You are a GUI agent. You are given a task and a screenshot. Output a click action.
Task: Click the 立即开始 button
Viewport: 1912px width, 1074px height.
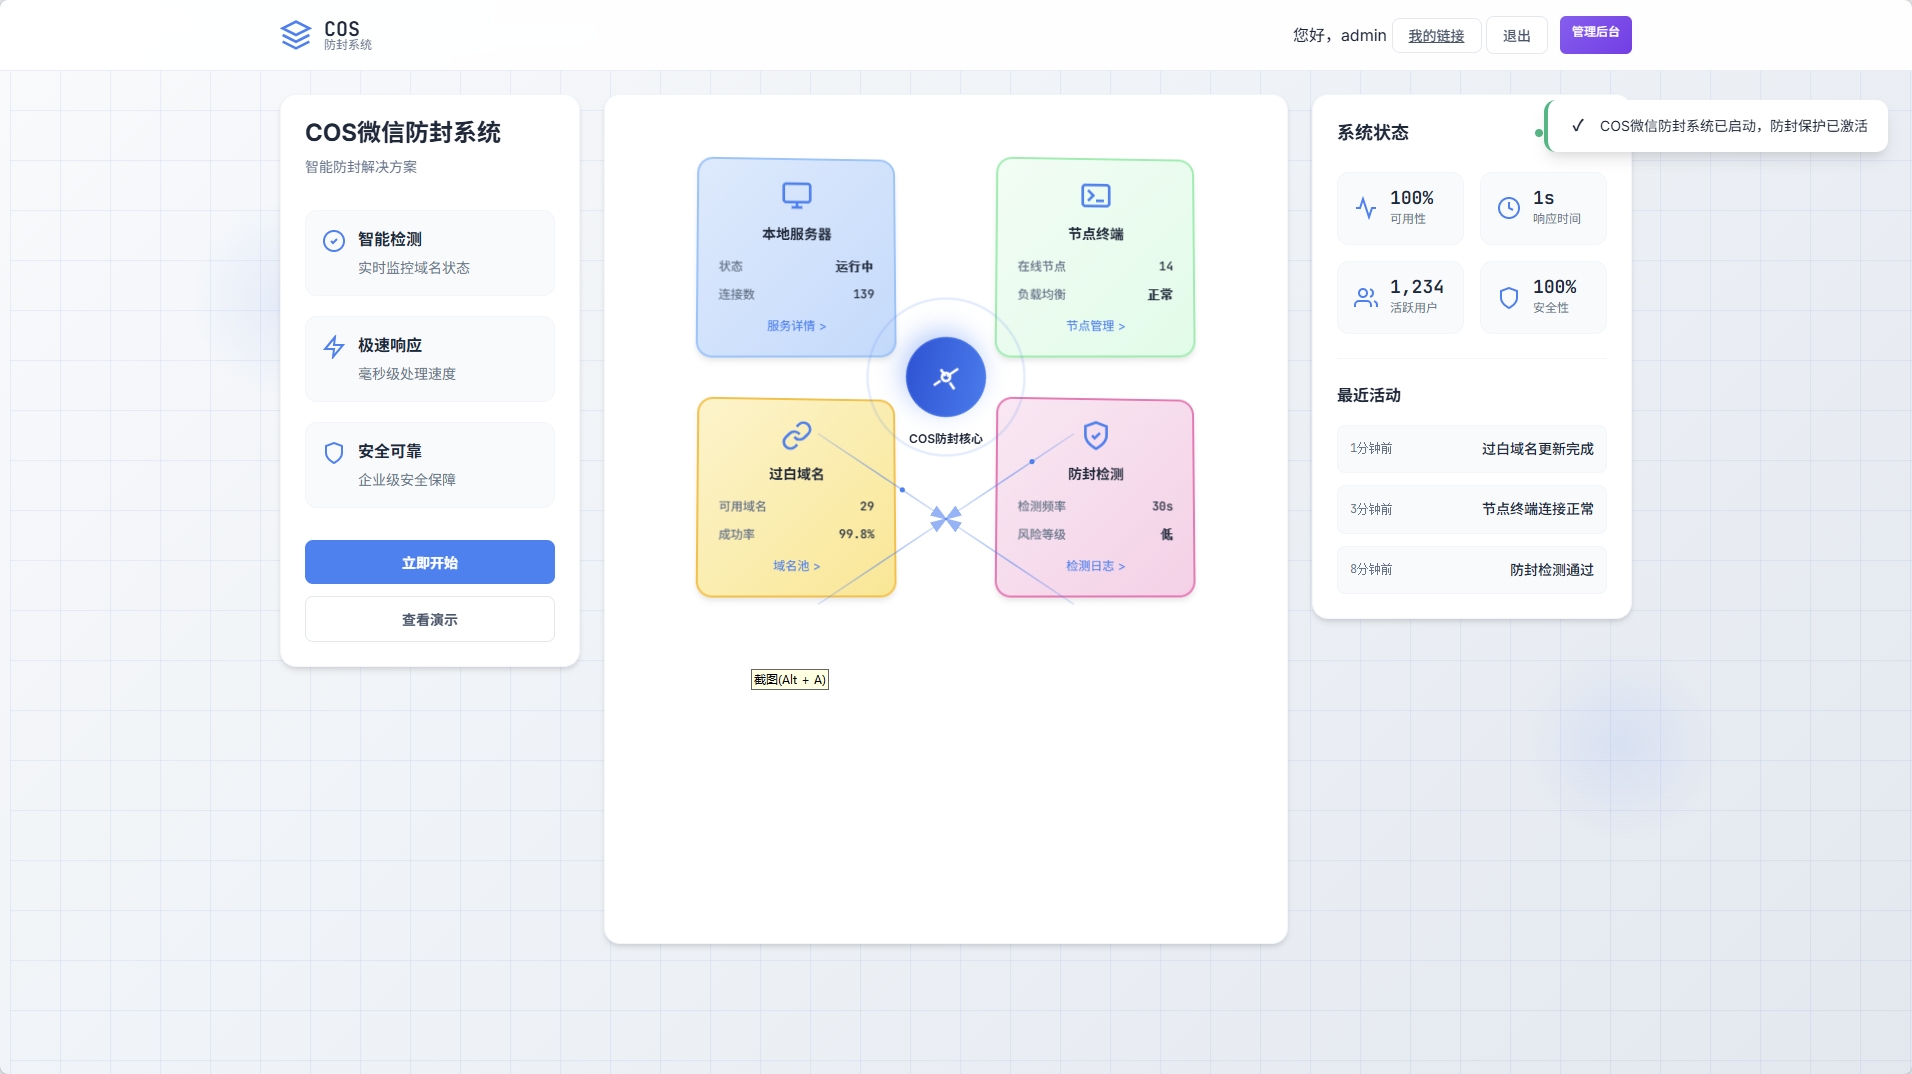click(x=430, y=562)
